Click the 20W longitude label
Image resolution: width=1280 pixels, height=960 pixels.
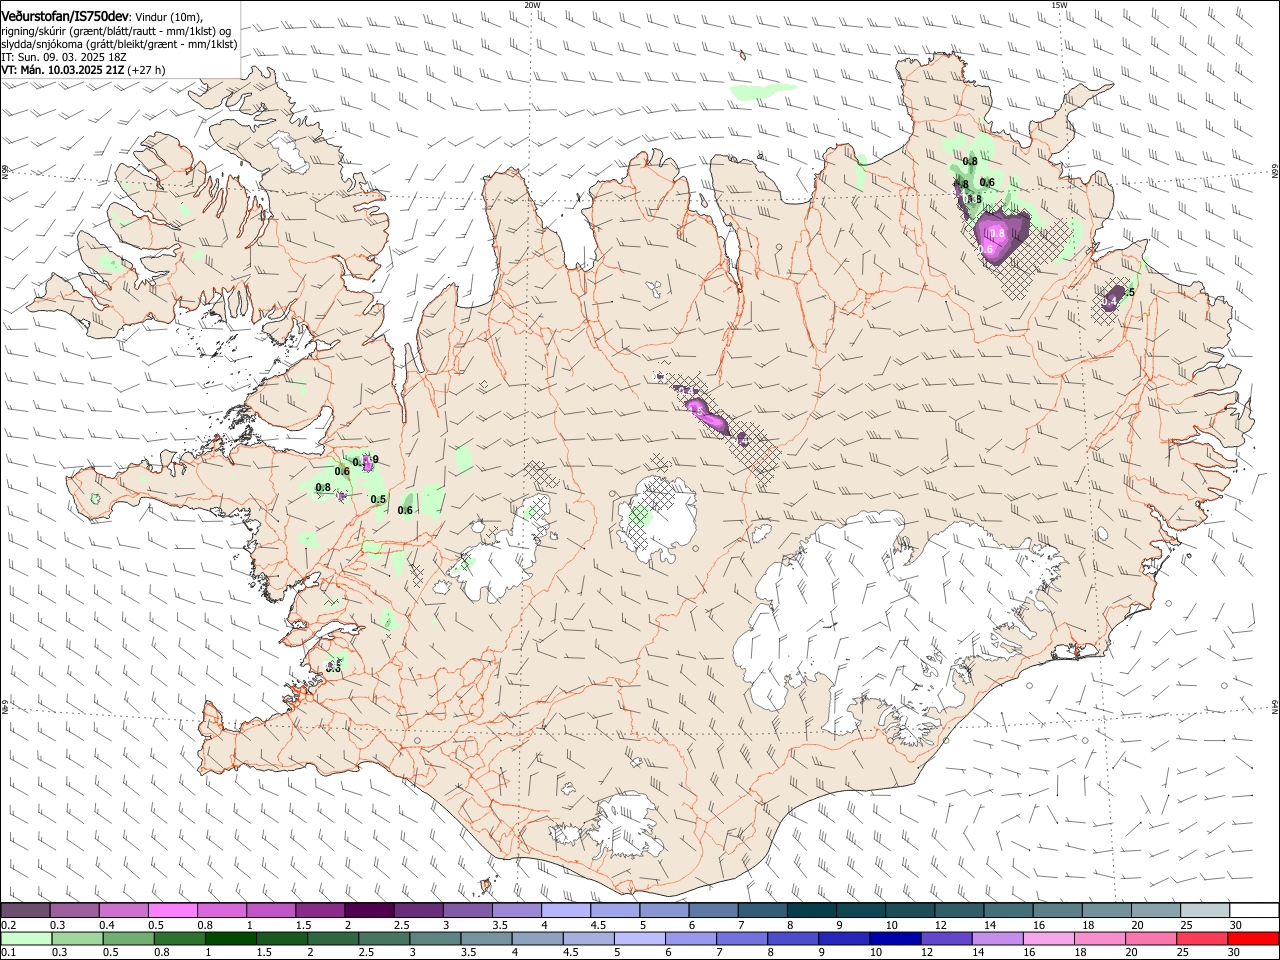(x=532, y=4)
